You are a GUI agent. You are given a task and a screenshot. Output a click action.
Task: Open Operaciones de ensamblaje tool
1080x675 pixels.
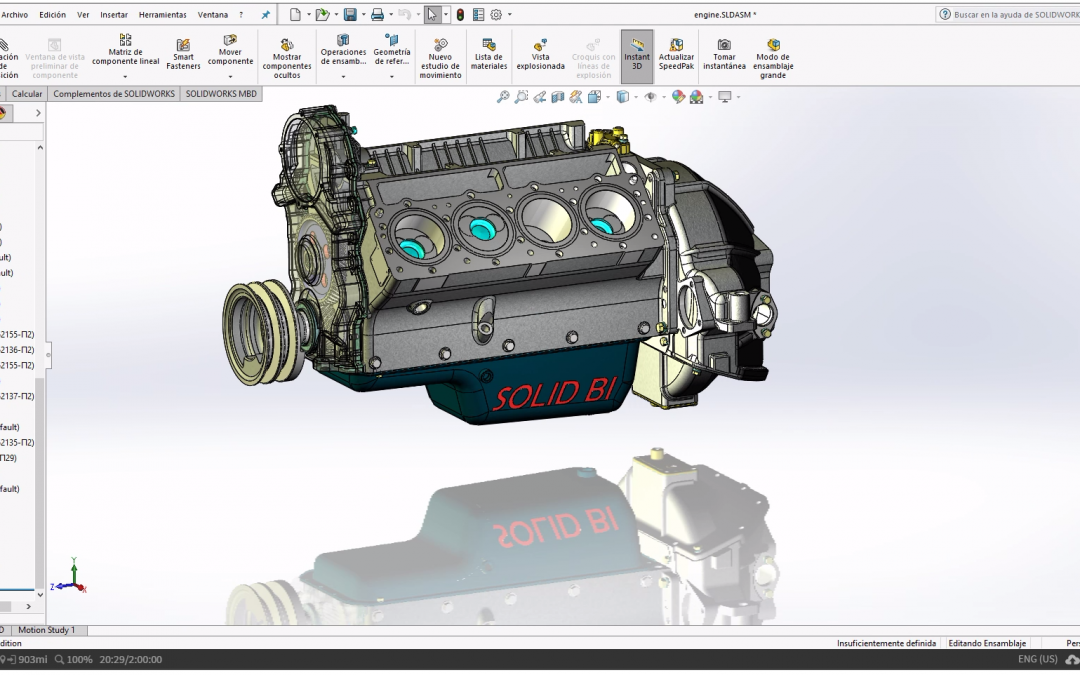coord(343,50)
